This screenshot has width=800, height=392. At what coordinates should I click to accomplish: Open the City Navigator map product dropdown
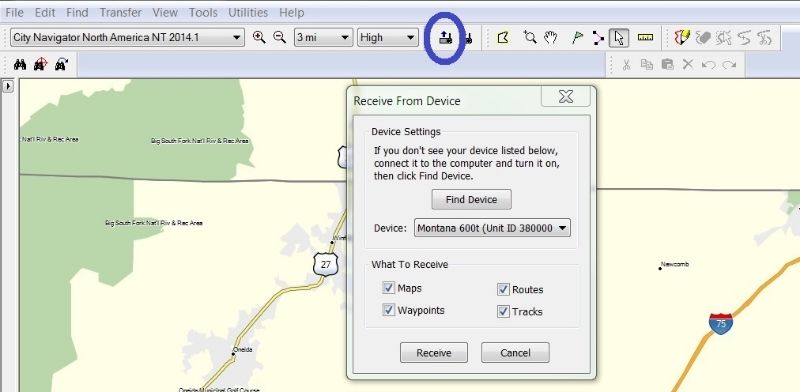[127, 37]
